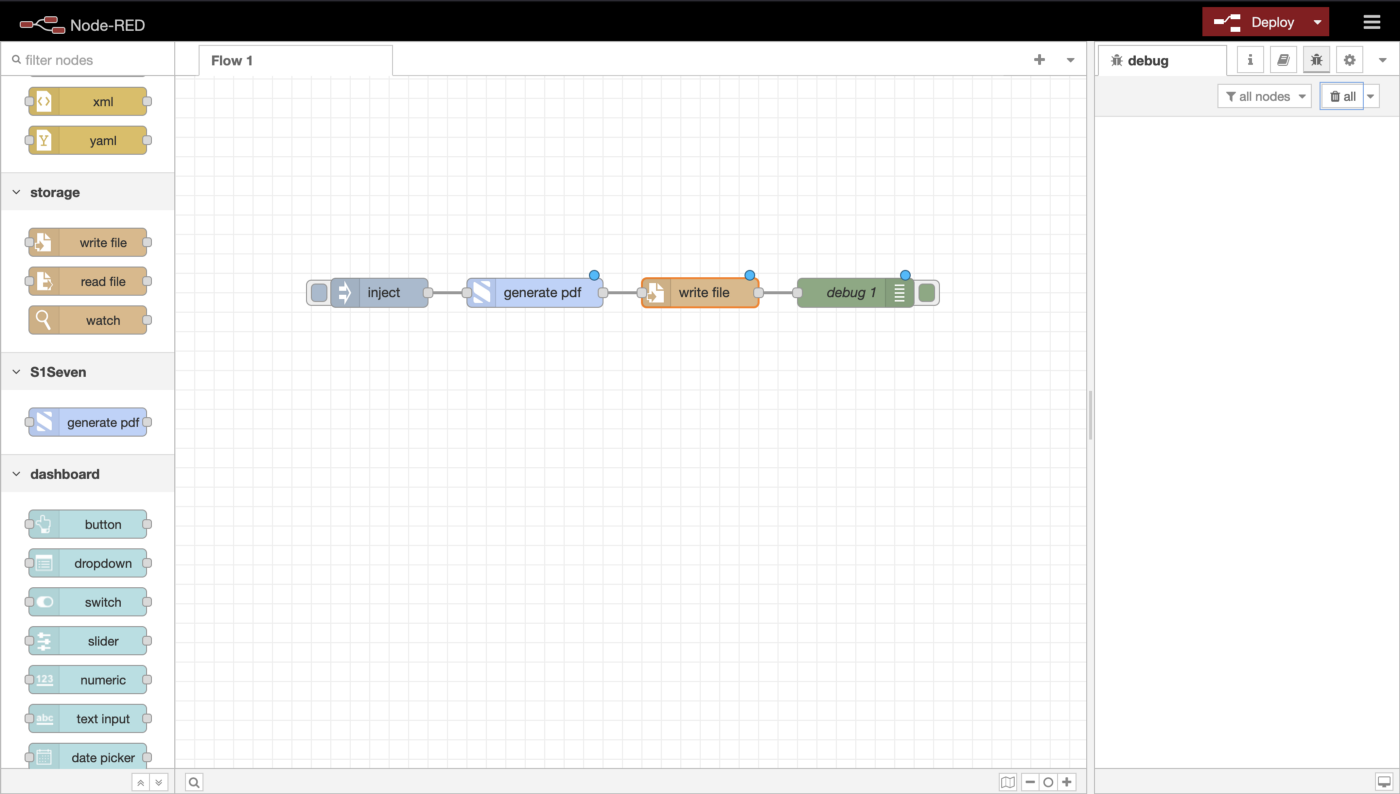Image resolution: width=1400 pixels, height=794 pixels.
Task: Open debug window in new window icon
Action: point(1384,782)
